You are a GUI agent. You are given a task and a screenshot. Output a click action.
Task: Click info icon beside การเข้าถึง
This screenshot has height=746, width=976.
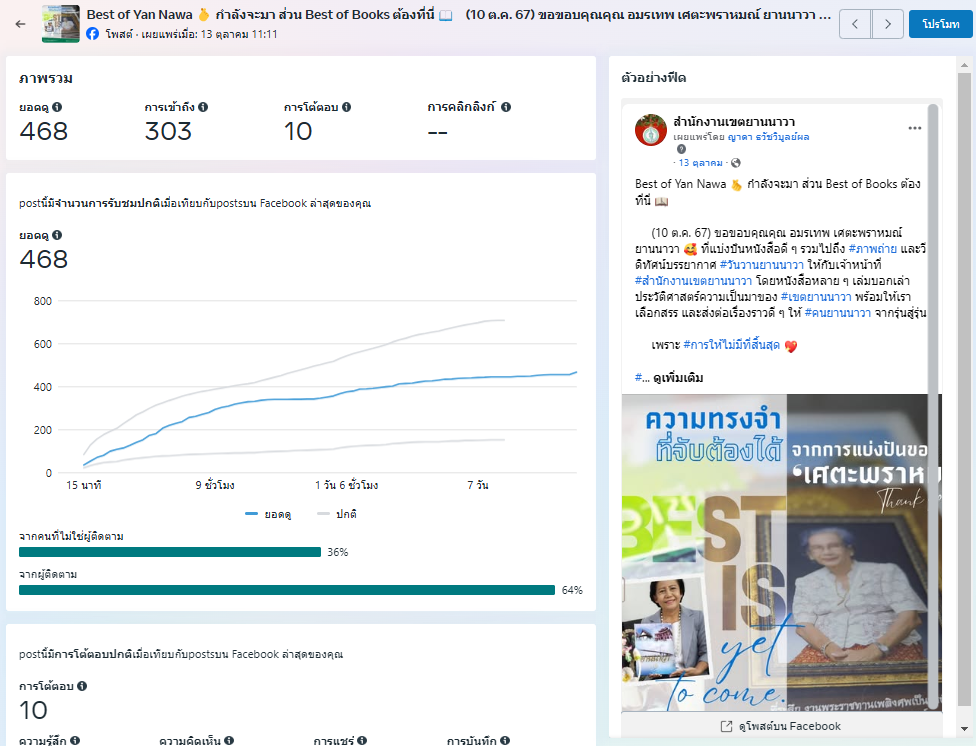(x=203, y=107)
